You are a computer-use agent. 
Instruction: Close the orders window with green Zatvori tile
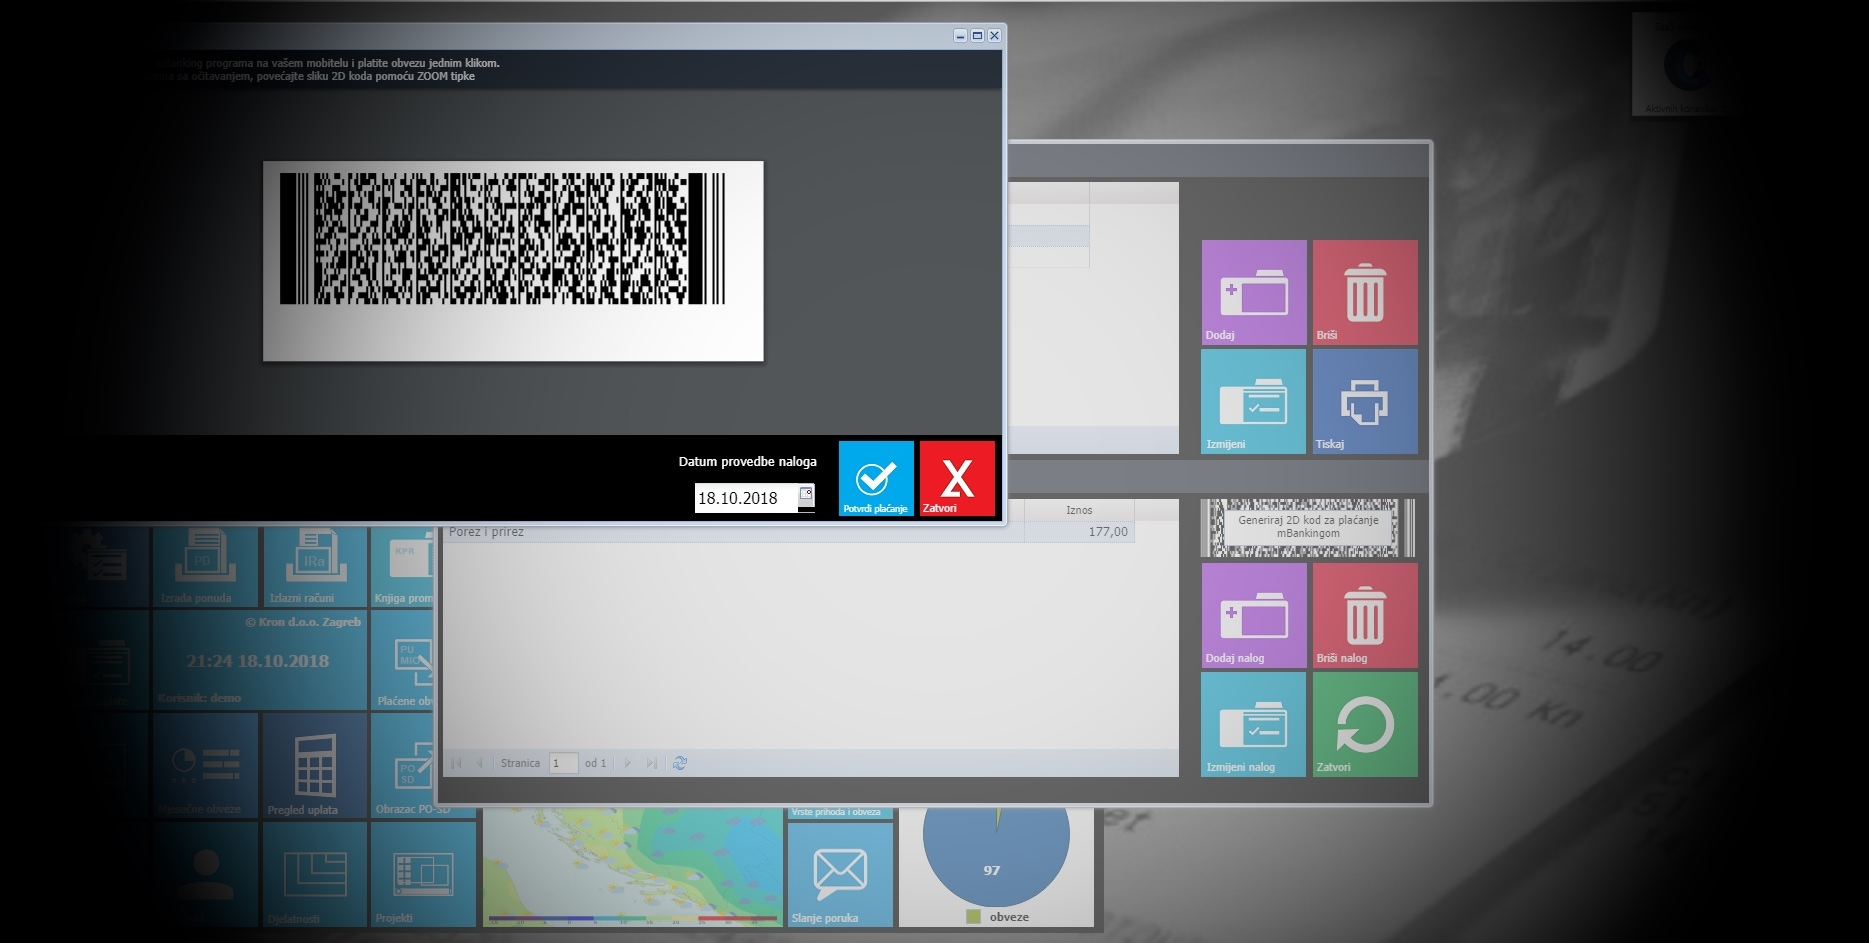click(x=1365, y=724)
